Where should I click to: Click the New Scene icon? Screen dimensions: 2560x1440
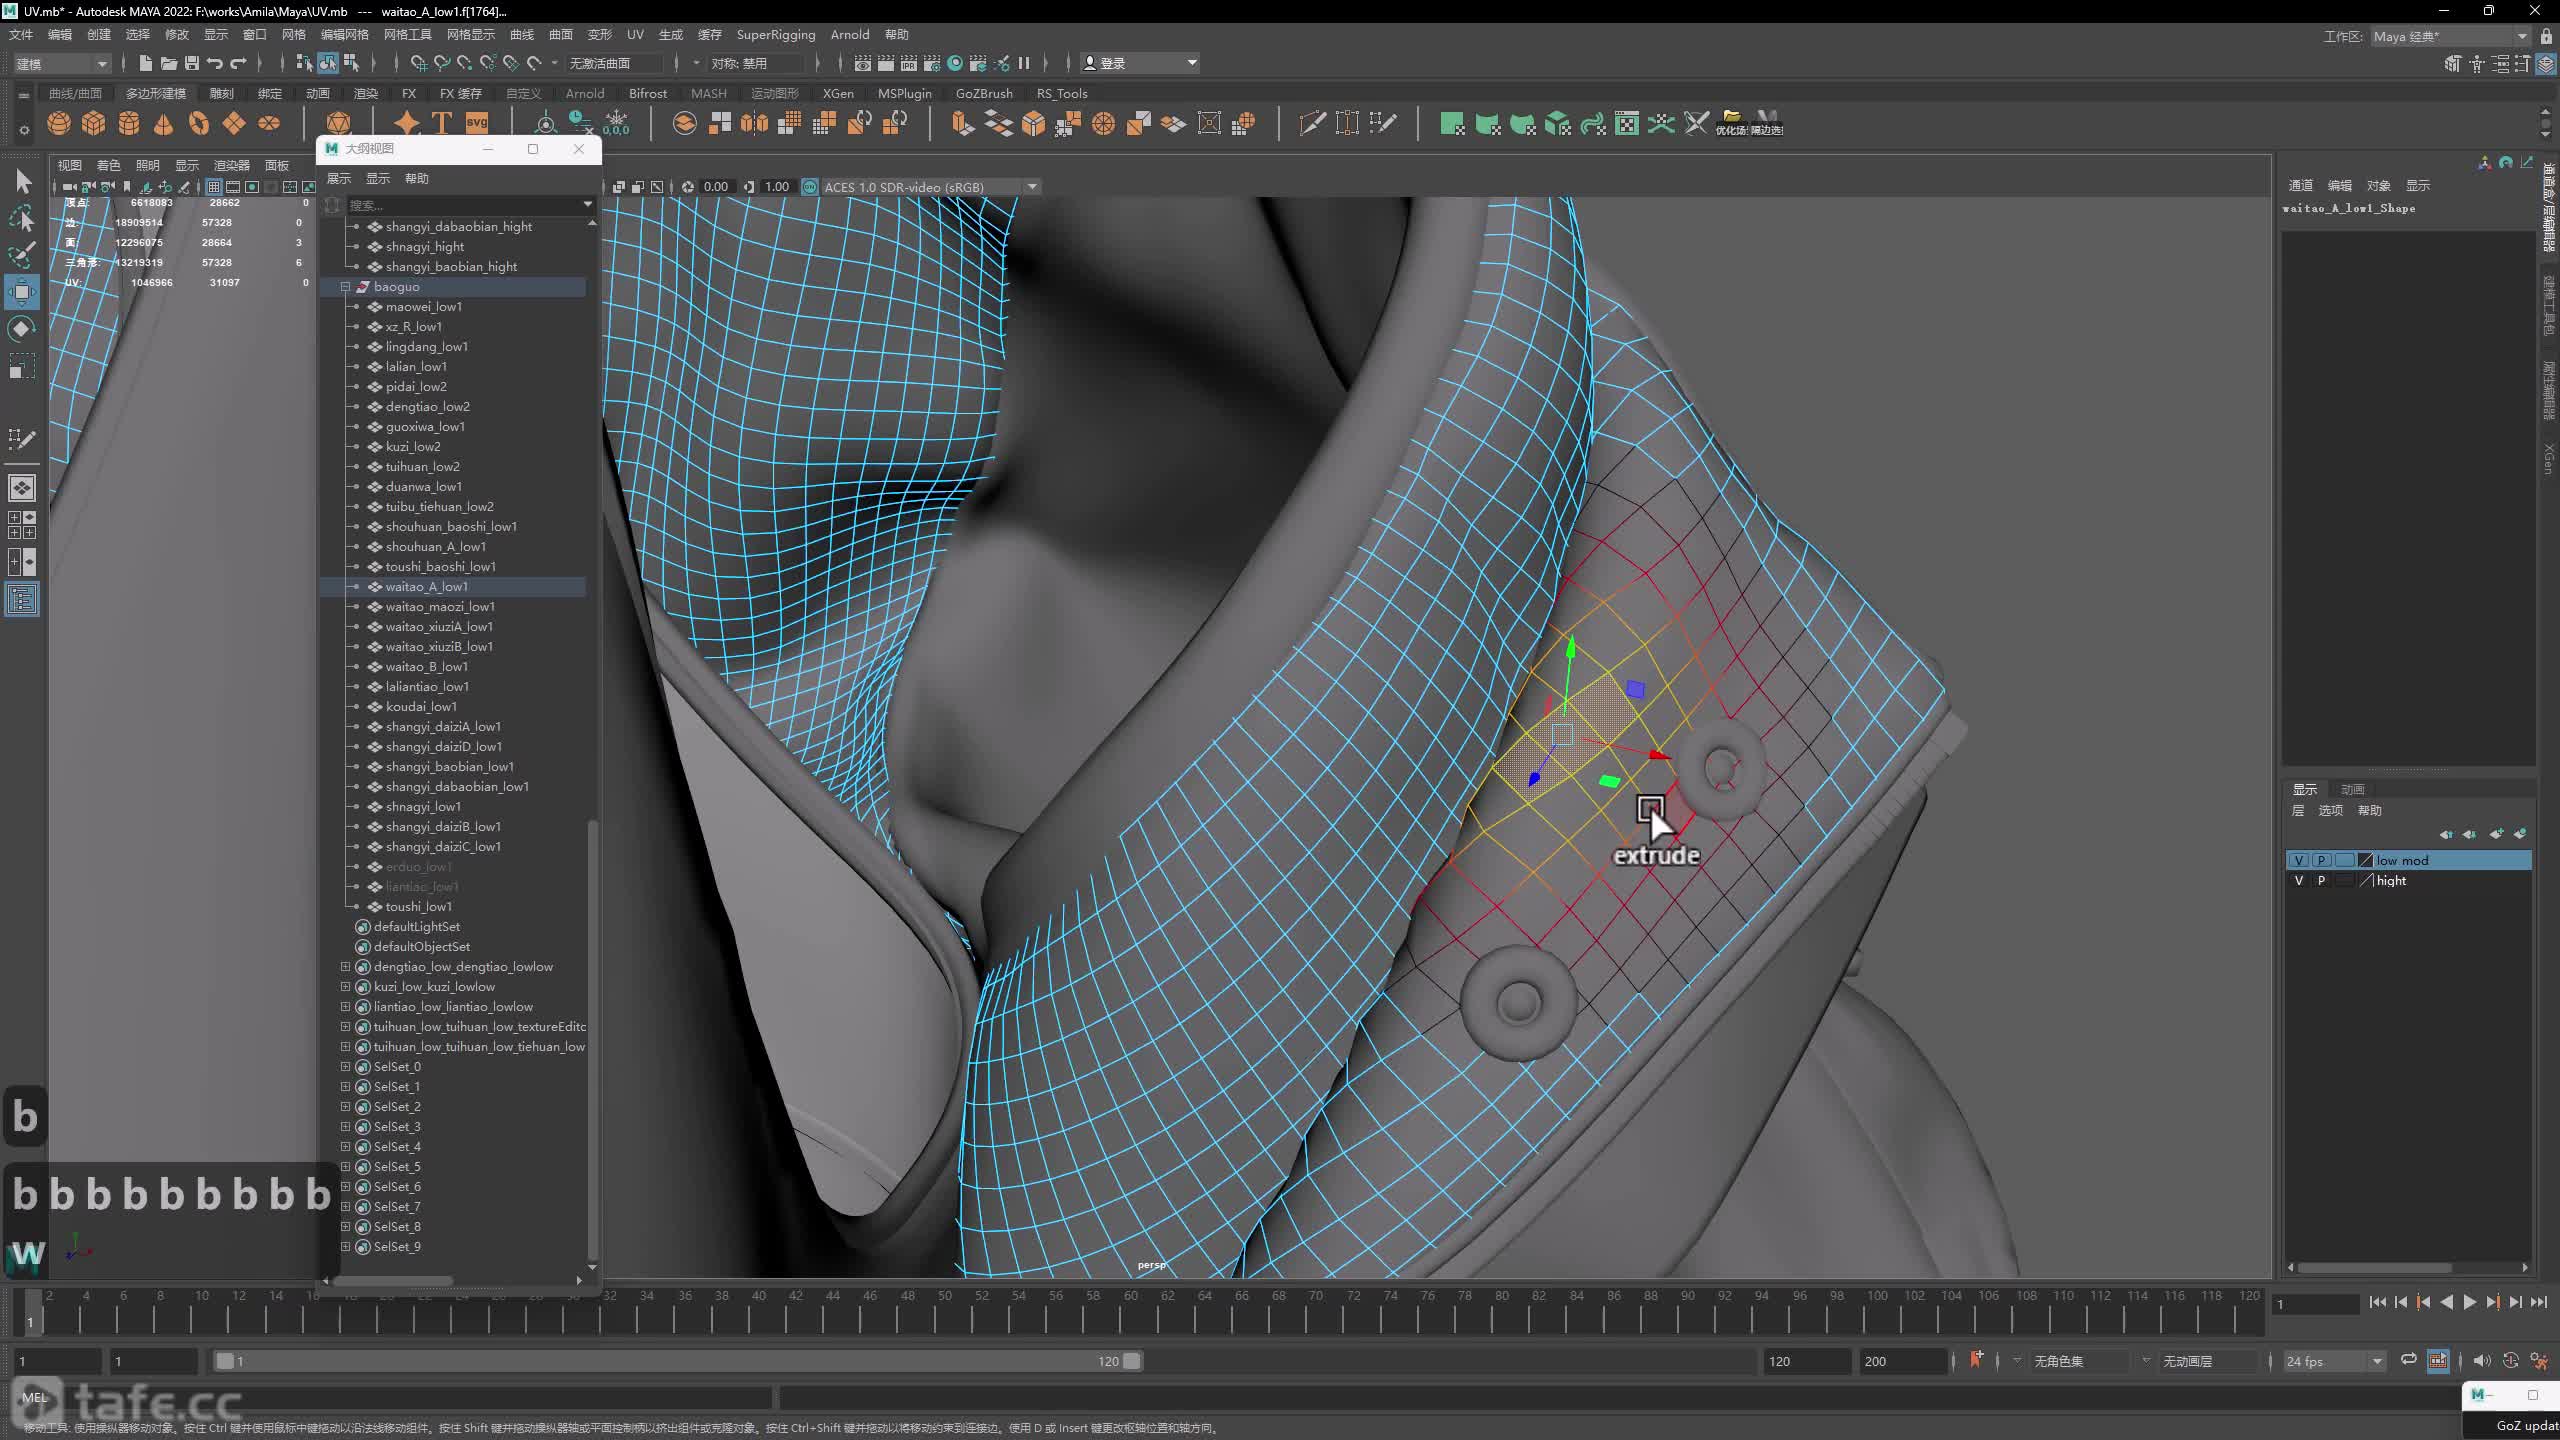(146, 63)
